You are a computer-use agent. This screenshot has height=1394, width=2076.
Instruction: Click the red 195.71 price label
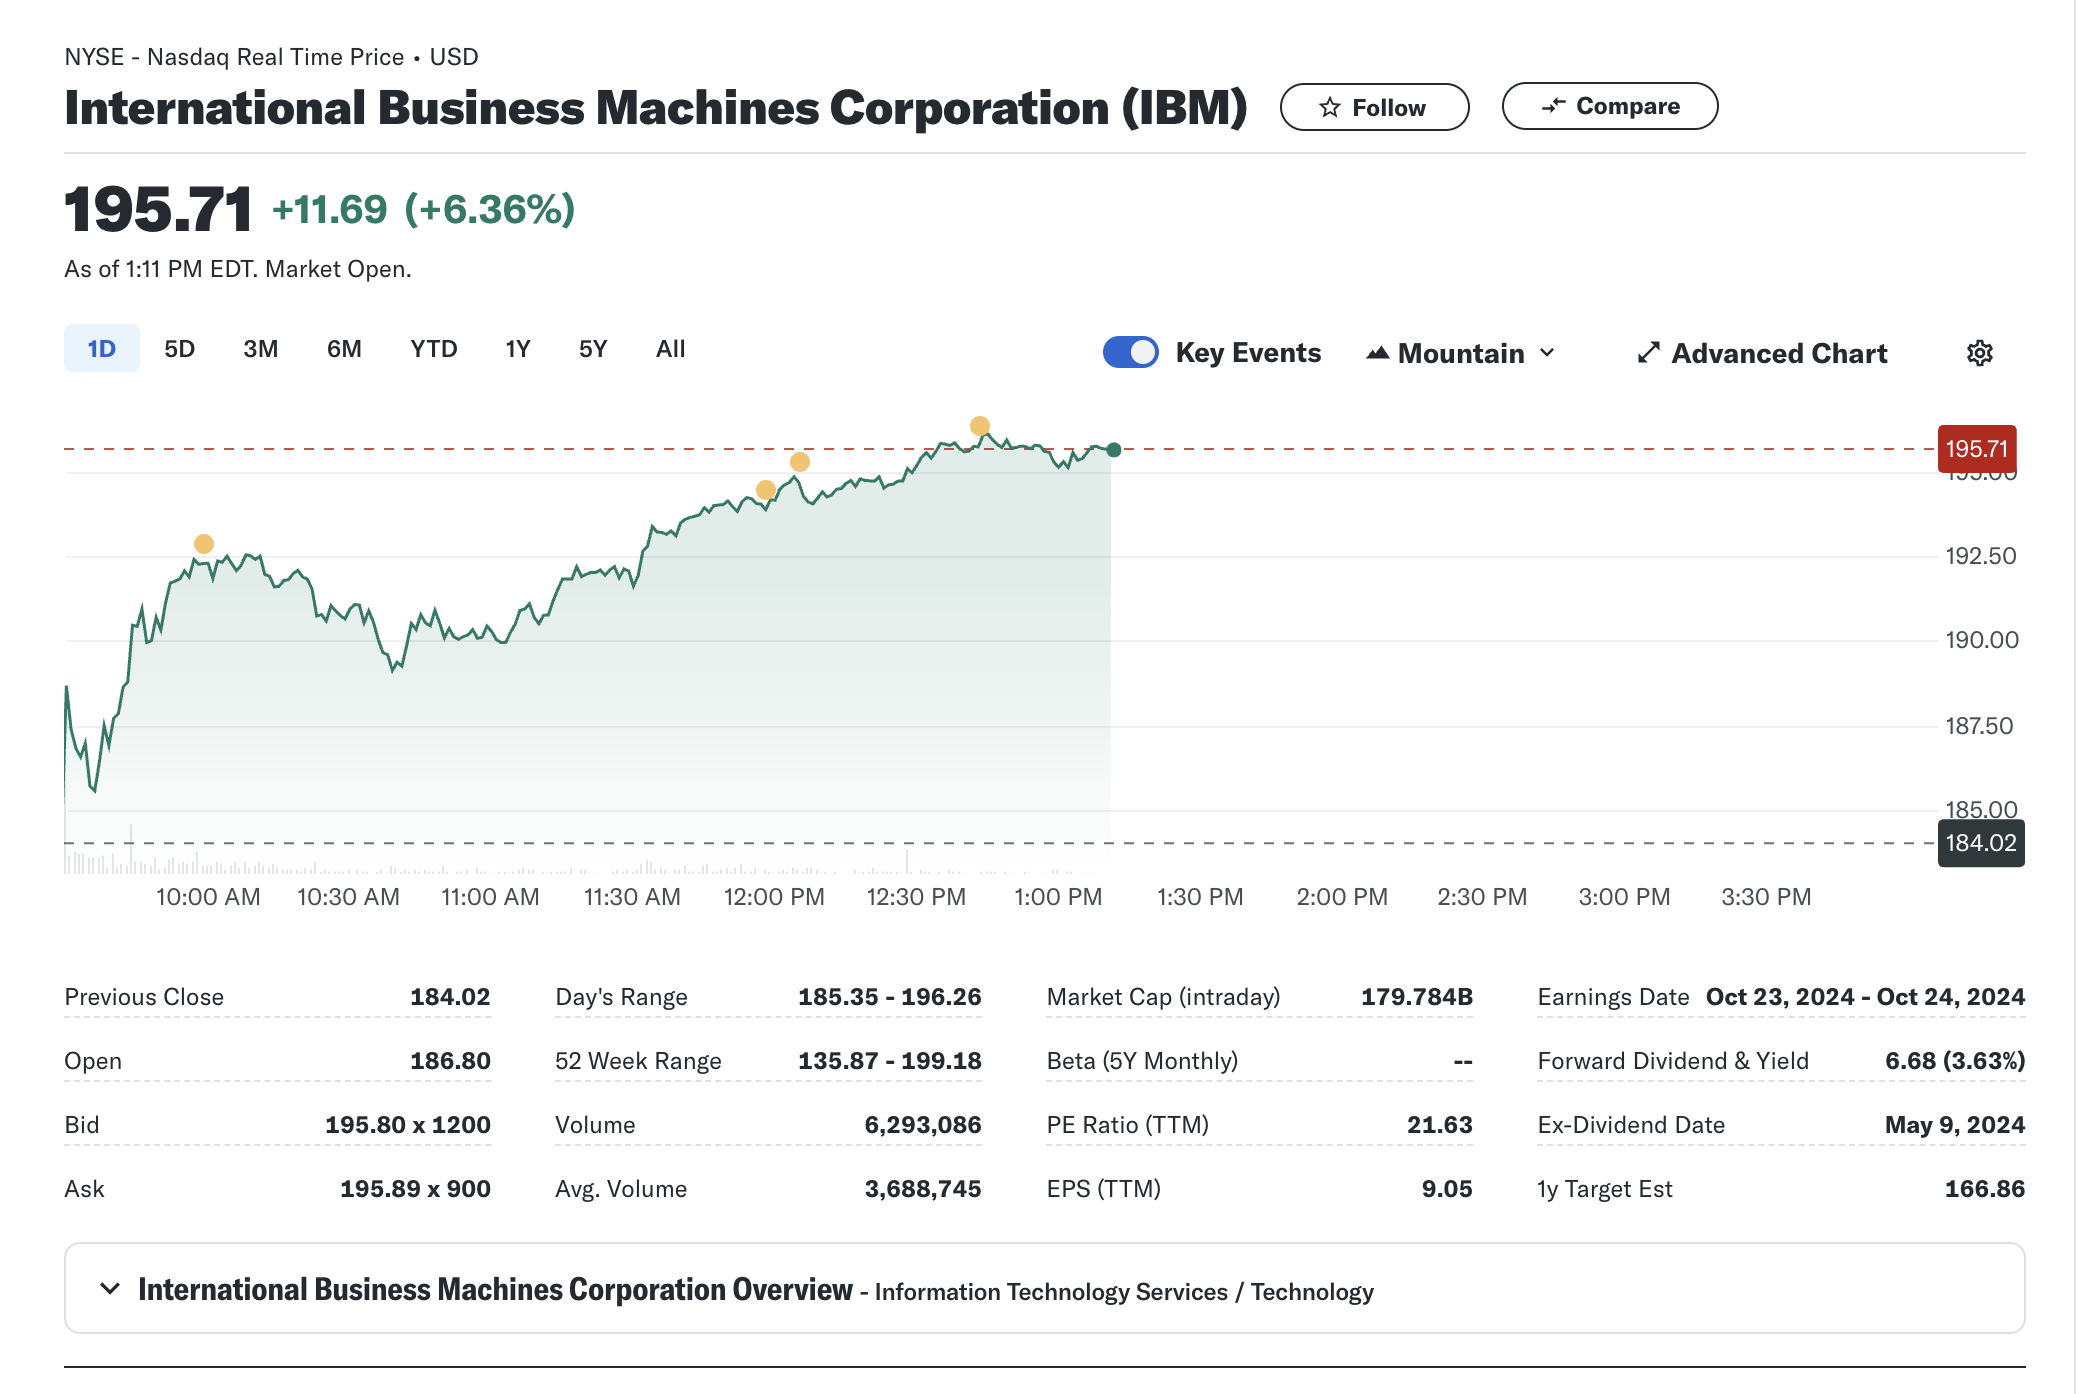1977,449
